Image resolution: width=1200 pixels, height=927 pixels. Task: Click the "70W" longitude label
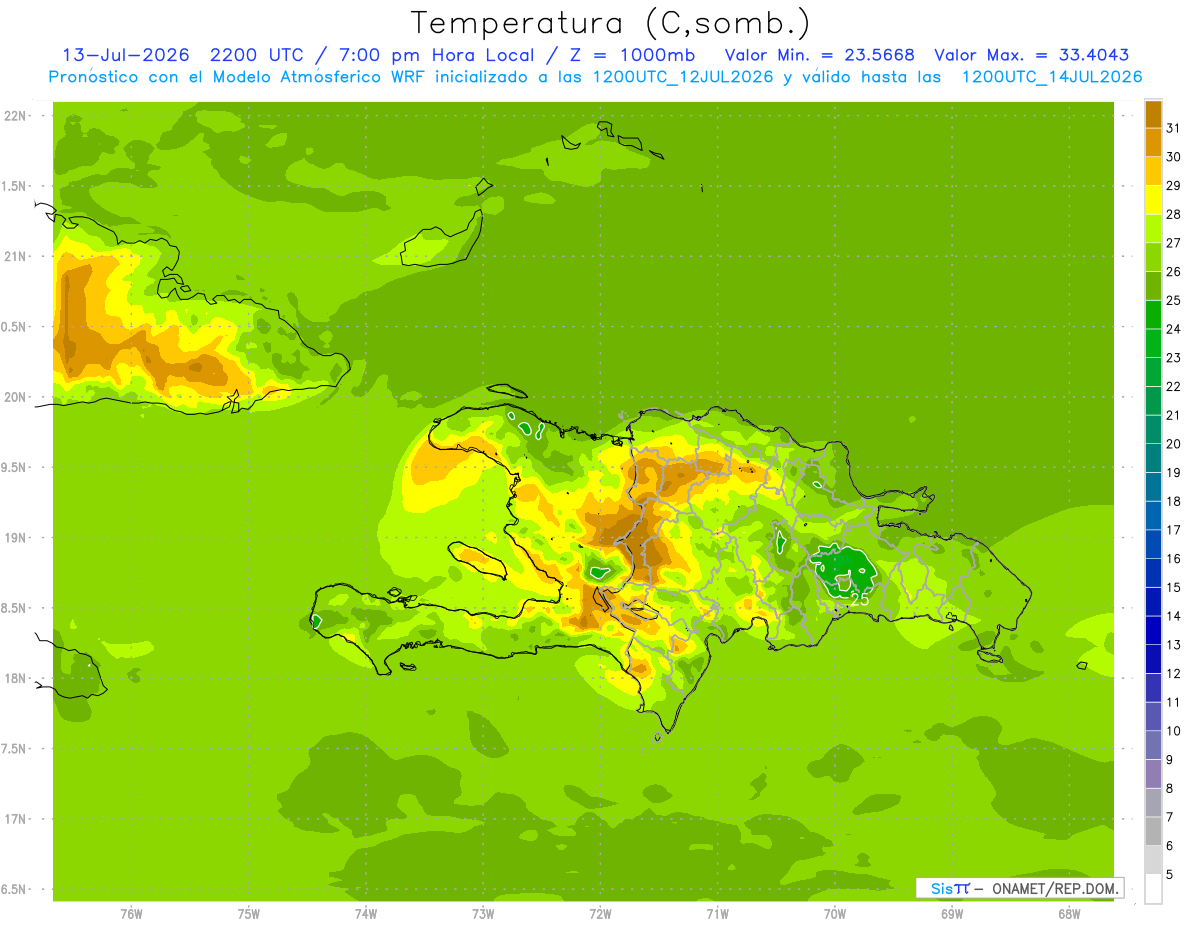coord(835,914)
